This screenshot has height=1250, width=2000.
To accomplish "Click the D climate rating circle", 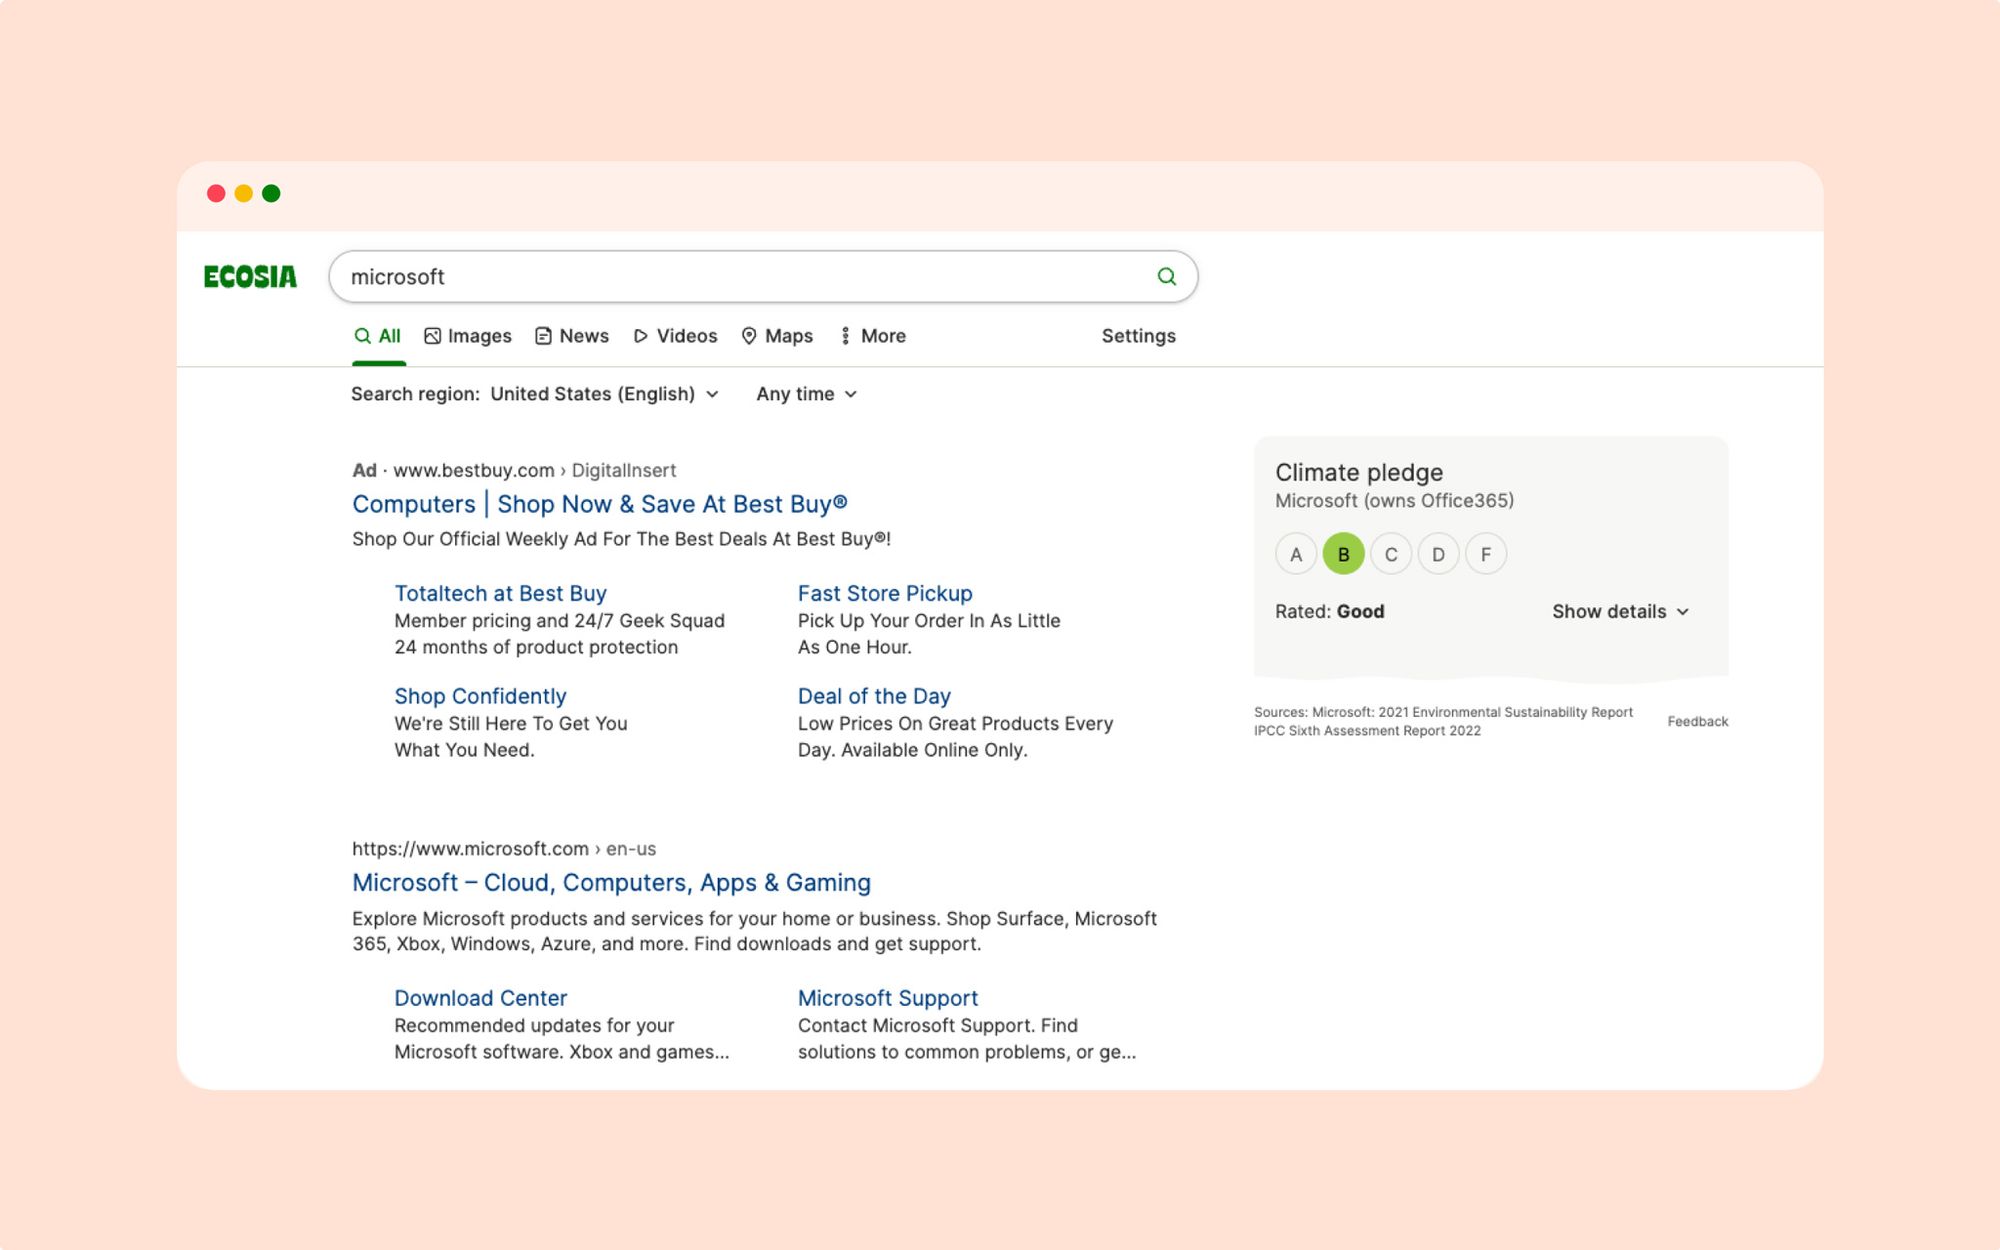I will point(1438,554).
